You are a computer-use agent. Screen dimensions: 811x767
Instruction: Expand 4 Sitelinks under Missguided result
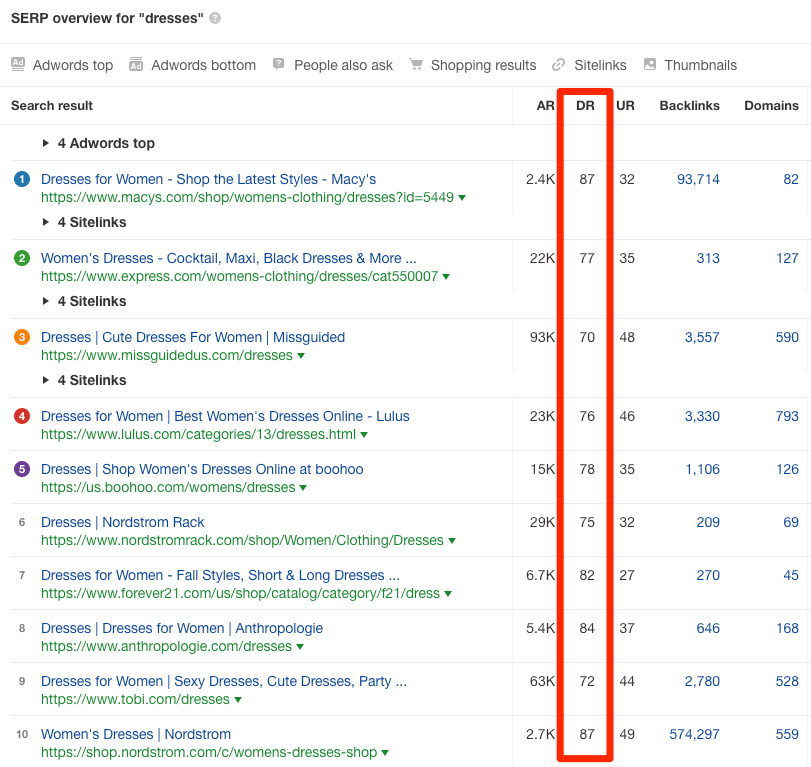(x=46, y=380)
